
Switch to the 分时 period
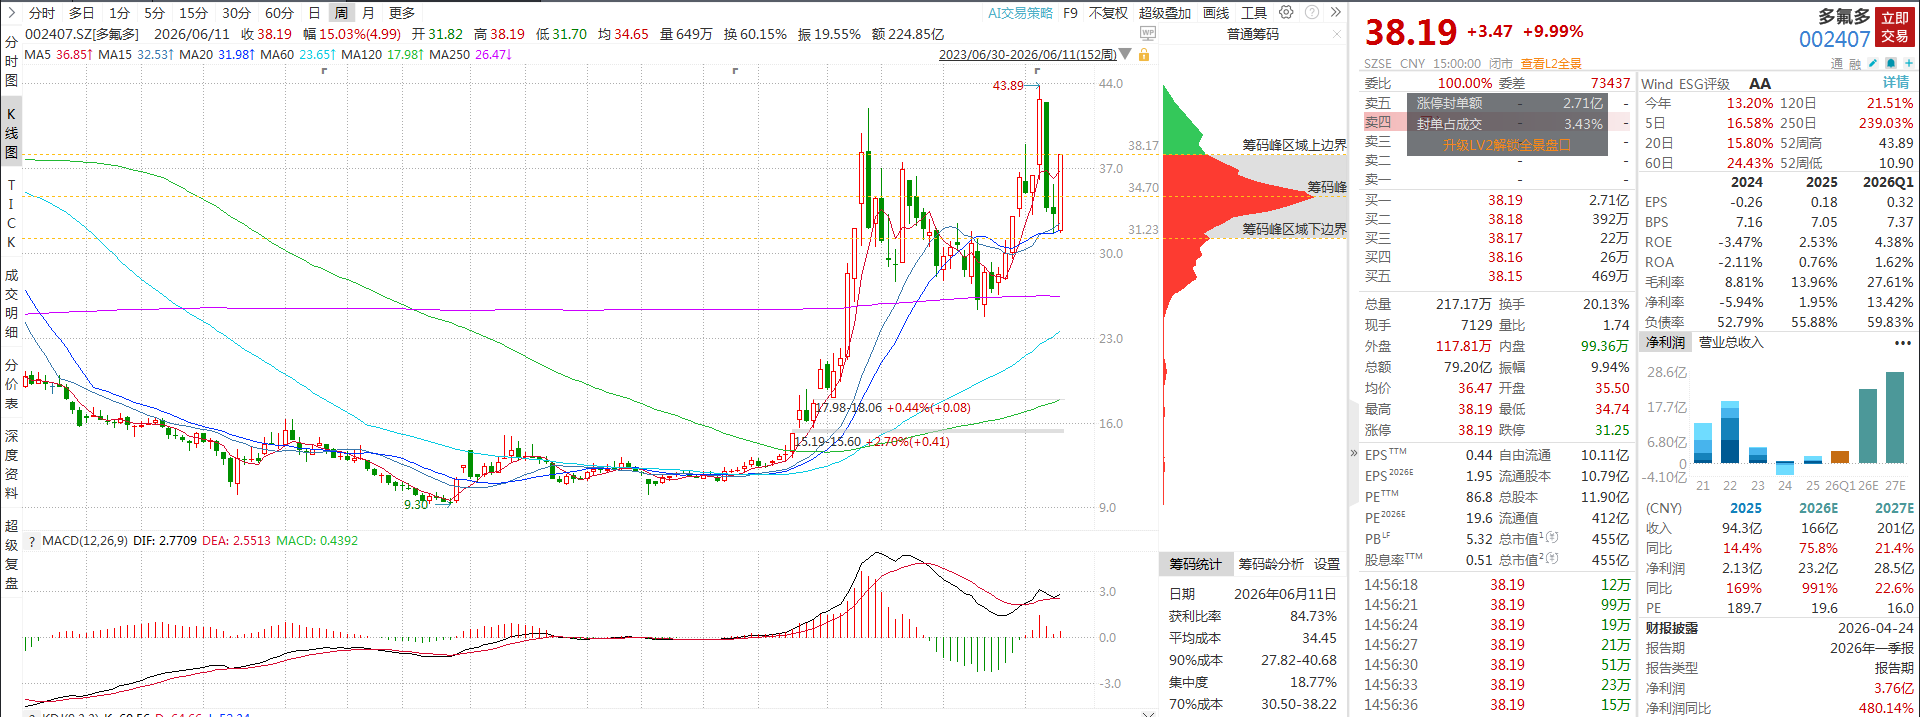42,13
